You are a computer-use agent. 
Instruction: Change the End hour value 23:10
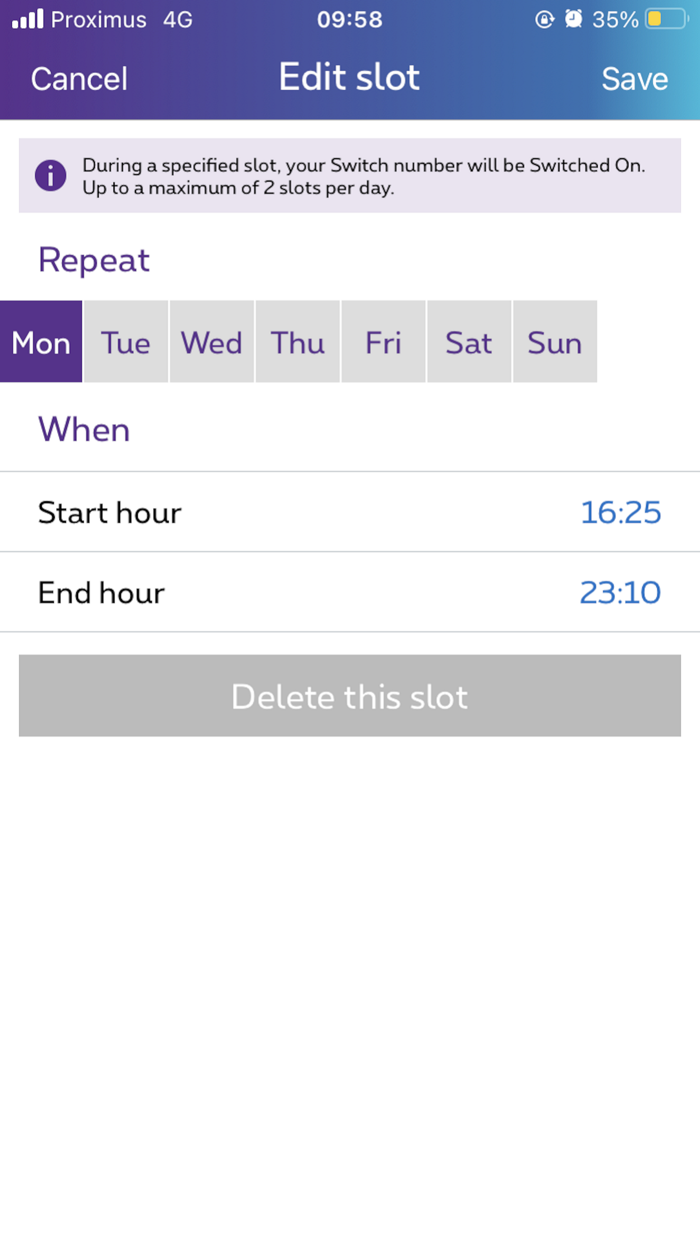(620, 593)
